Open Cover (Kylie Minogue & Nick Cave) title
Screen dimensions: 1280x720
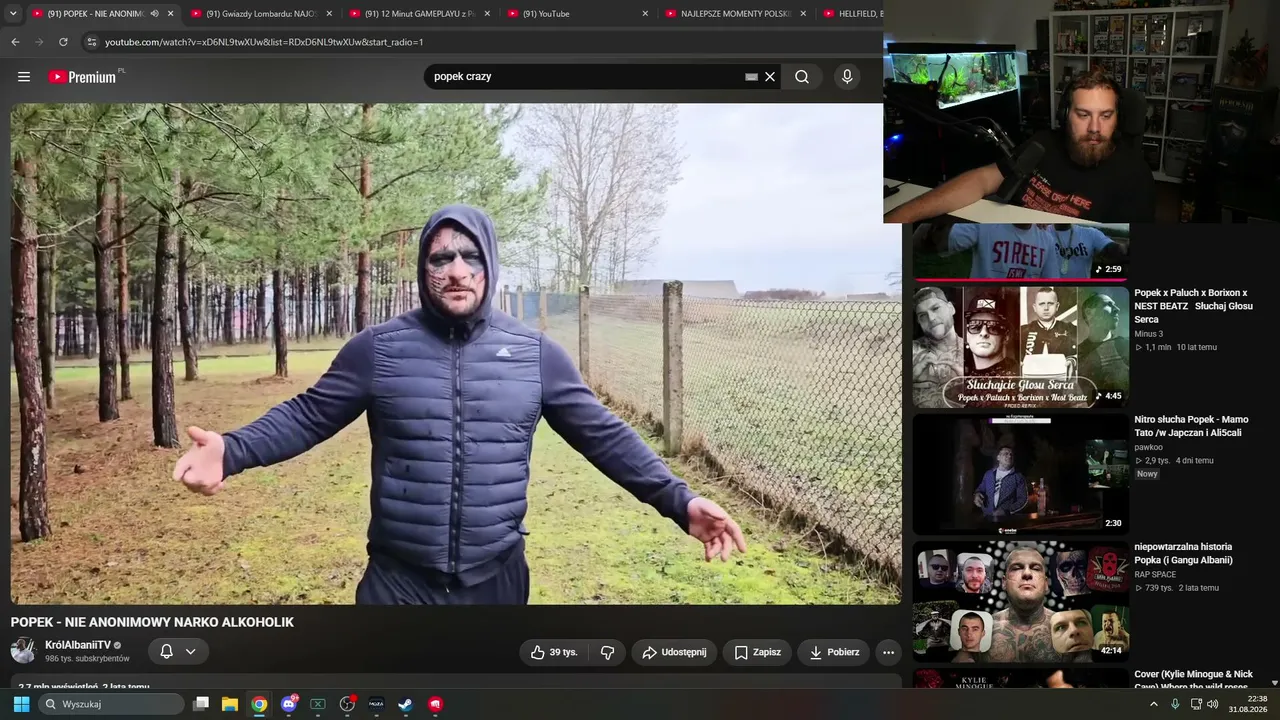[x=1194, y=680]
